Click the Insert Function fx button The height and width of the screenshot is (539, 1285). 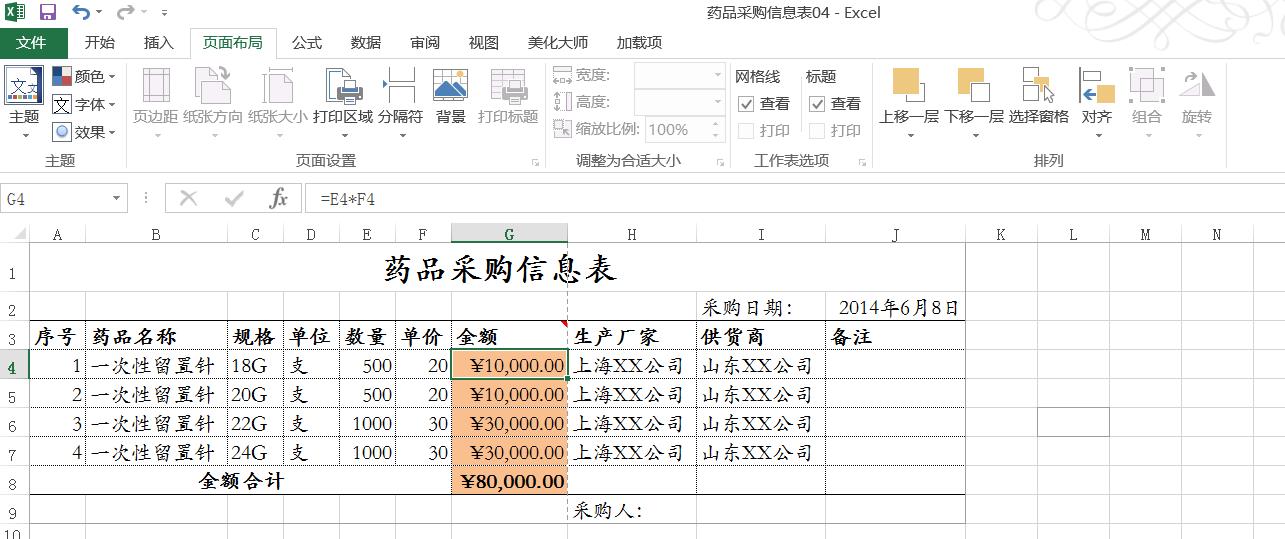tap(279, 199)
